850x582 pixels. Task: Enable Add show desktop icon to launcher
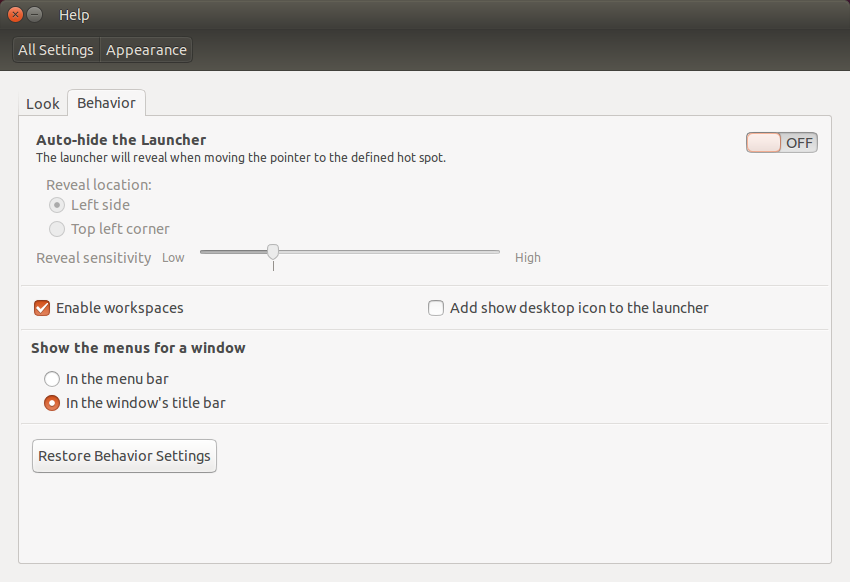436,308
